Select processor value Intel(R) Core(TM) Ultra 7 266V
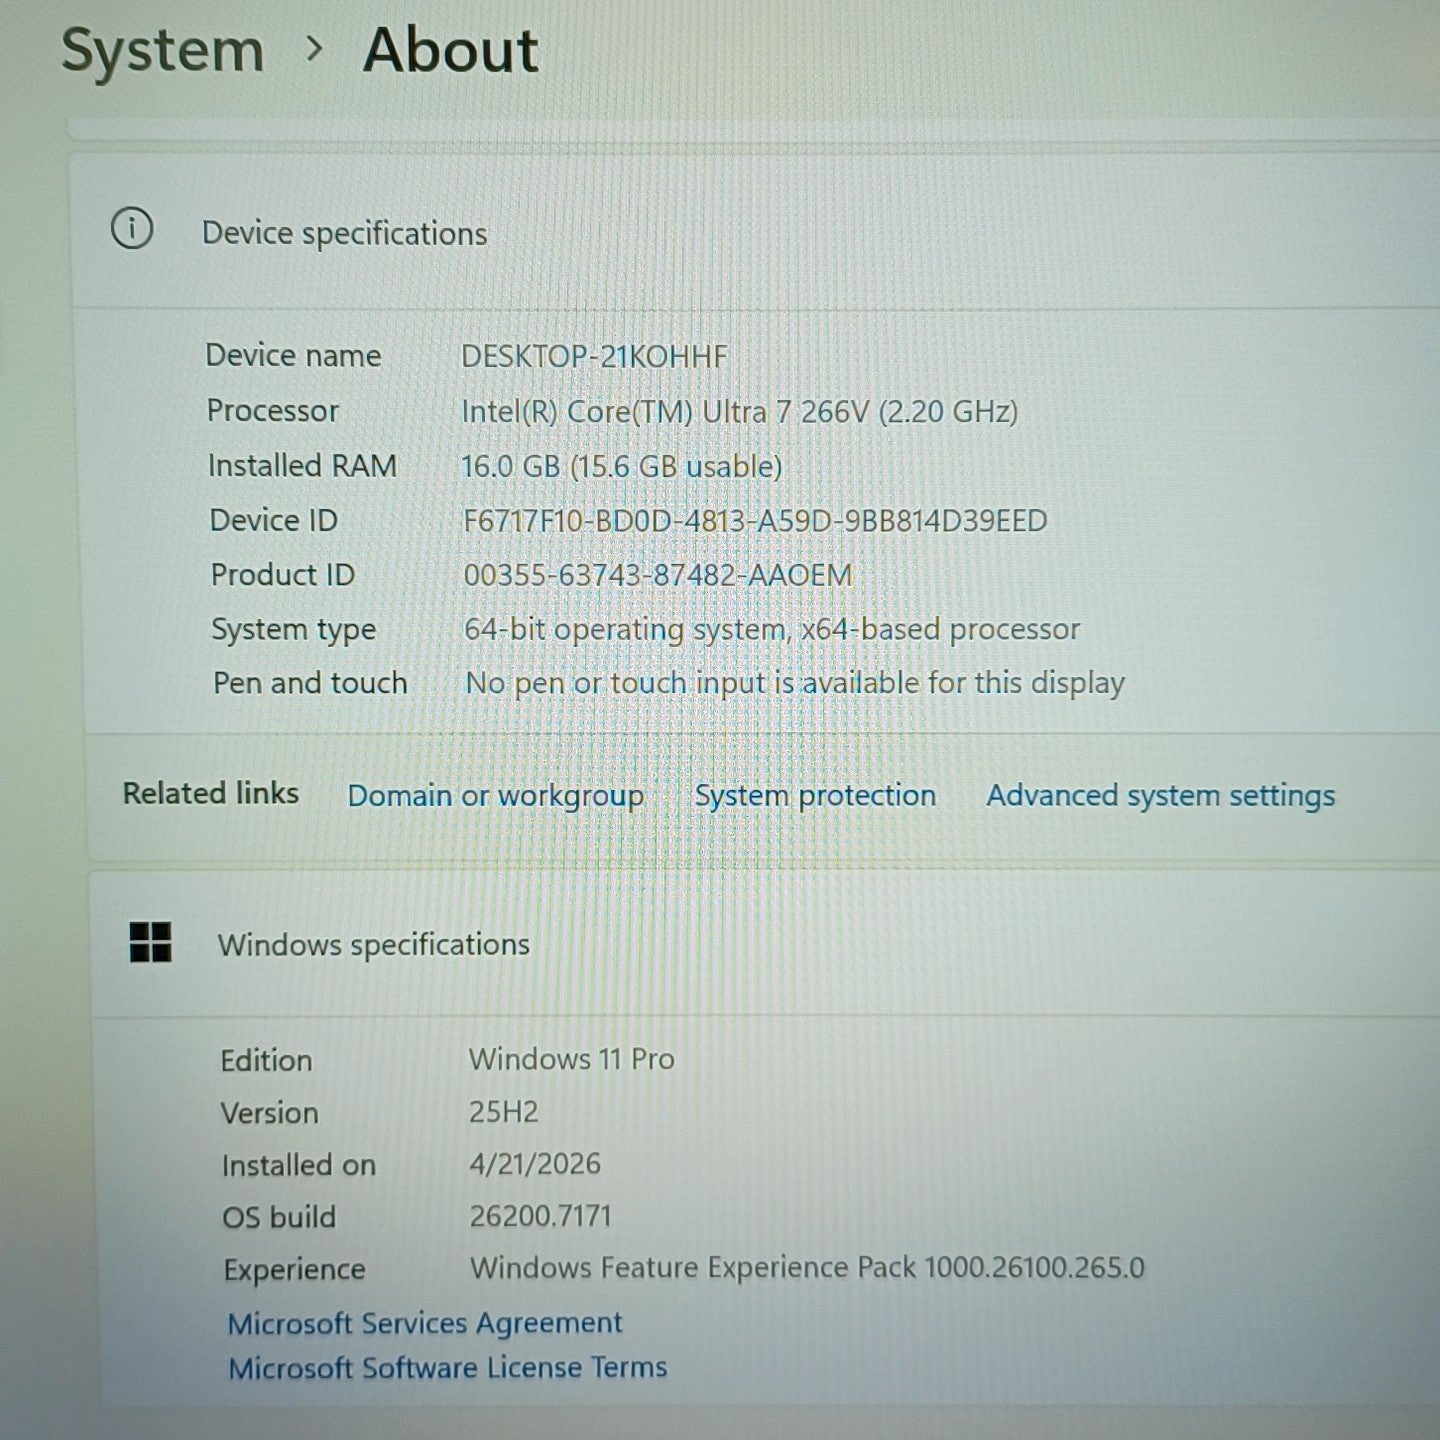This screenshot has width=1440, height=1440. pos(740,412)
